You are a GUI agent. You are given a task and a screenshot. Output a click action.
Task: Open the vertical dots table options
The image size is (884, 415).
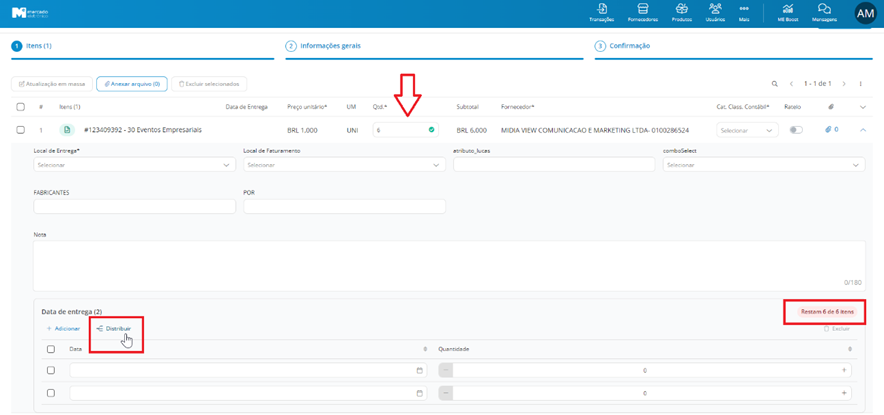tap(861, 83)
